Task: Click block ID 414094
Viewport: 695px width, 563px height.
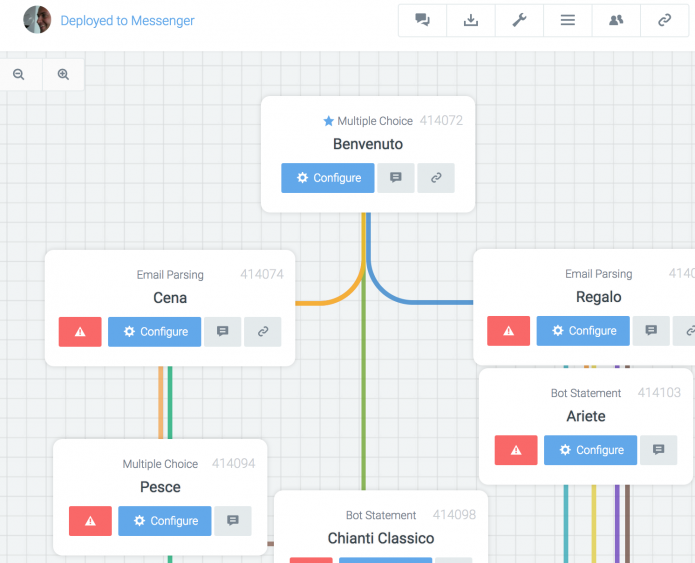Action: coord(234,464)
